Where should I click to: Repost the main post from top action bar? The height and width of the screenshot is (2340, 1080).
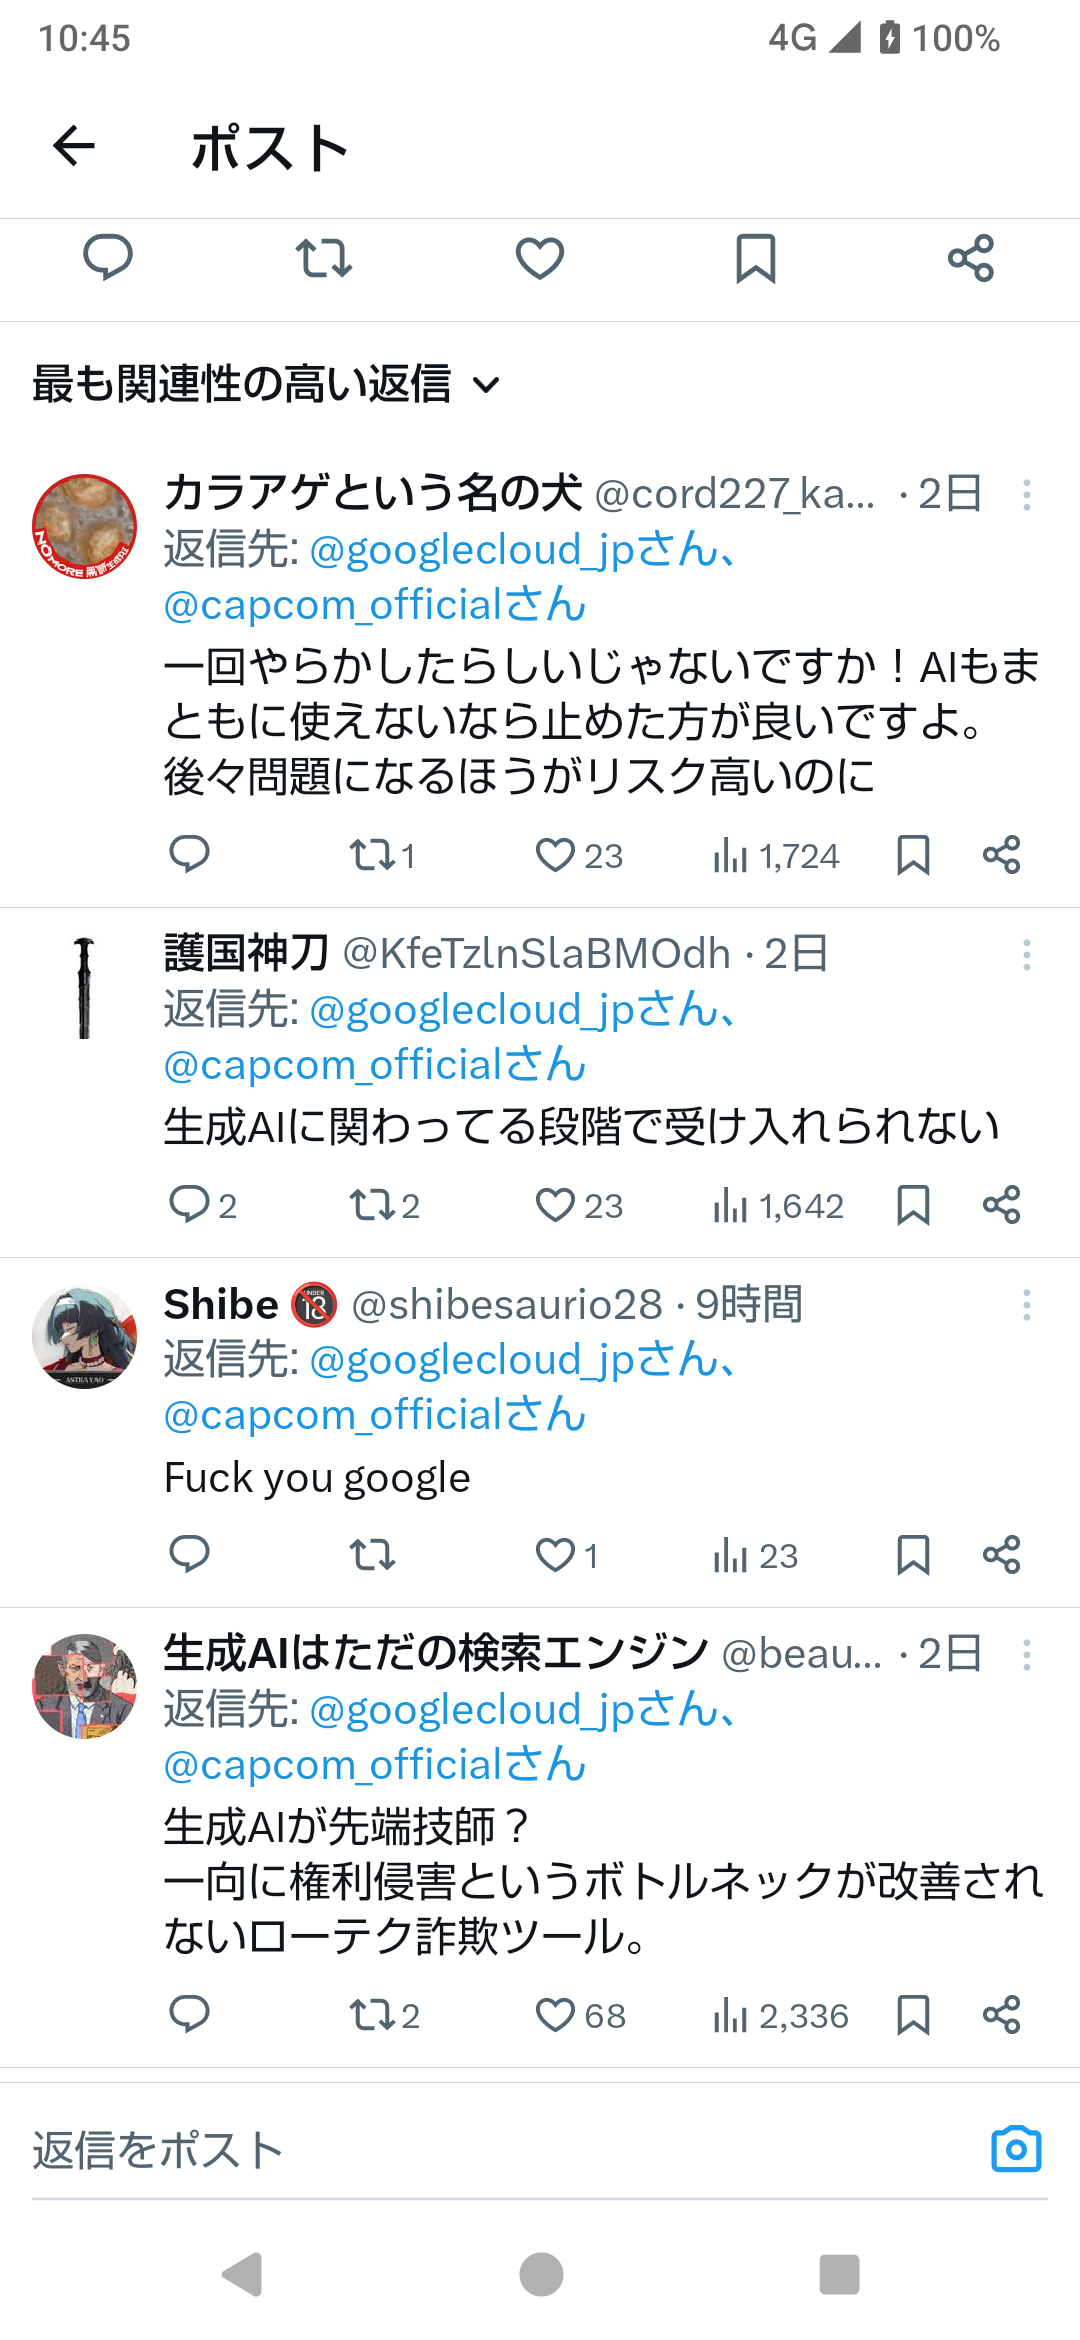point(324,258)
